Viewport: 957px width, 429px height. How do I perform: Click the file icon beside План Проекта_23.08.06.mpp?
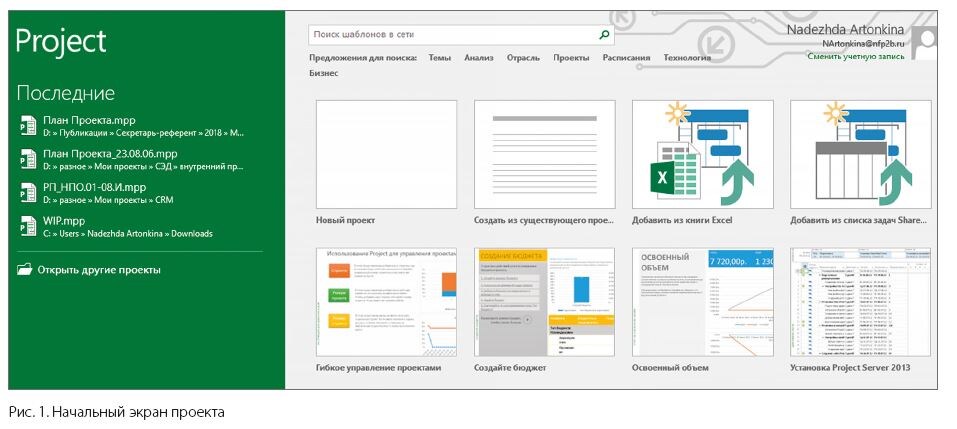point(28,159)
